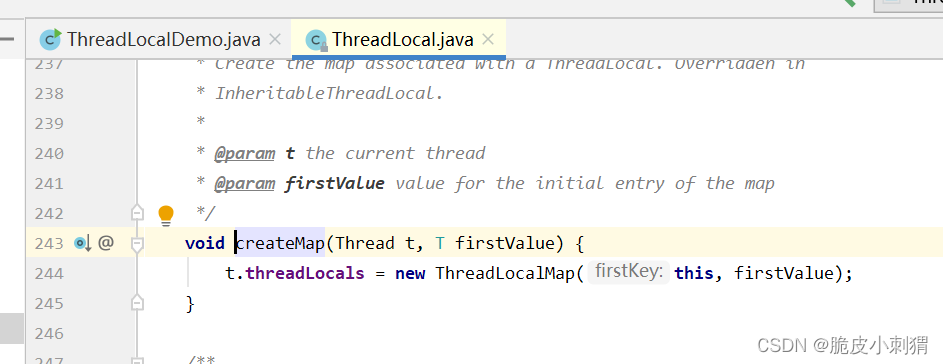Image resolution: width=943 pixels, height=364 pixels.
Task: Collapse the doc comment fold marker on line 242
Action: click(138, 213)
